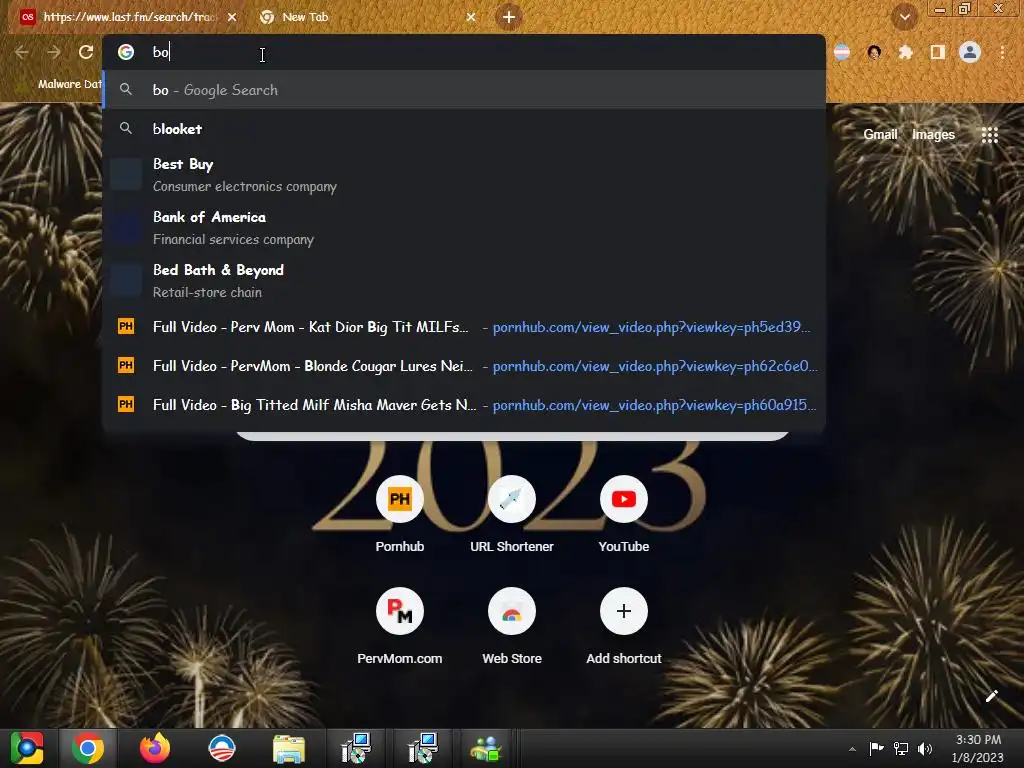Open the YouTube shortcut tile
Screen dimensions: 1024x768
[624, 515]
